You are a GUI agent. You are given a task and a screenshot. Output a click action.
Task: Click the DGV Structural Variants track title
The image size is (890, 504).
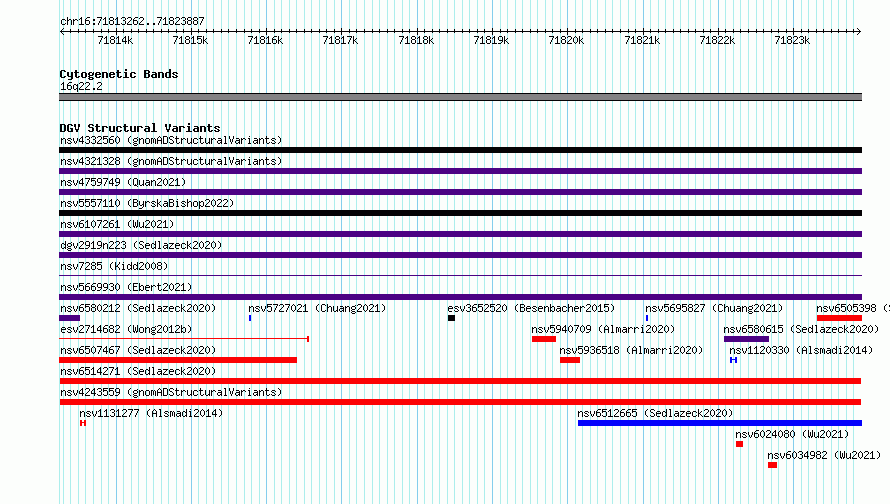tap(140, 128)
